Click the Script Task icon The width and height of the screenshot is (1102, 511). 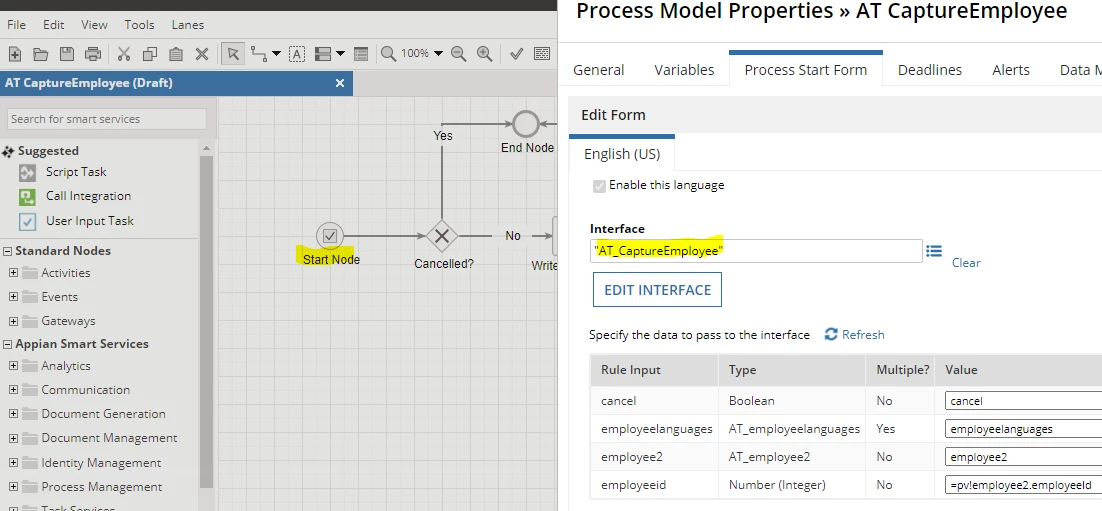(27, 172)
